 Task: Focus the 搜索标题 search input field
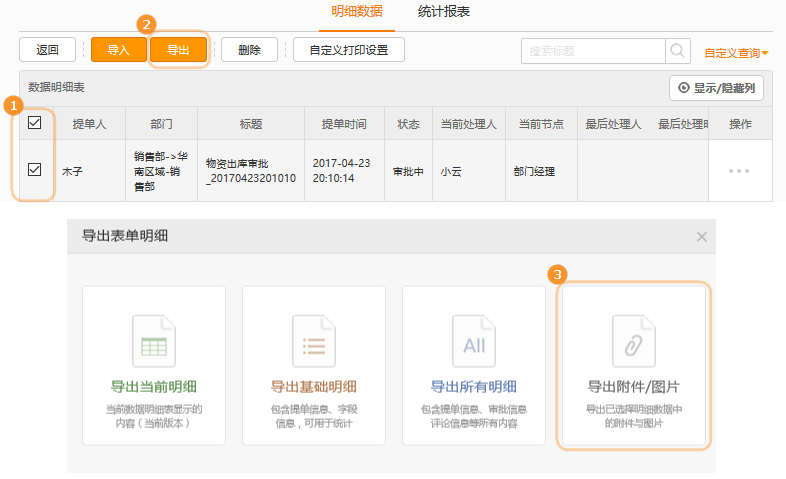592,51
